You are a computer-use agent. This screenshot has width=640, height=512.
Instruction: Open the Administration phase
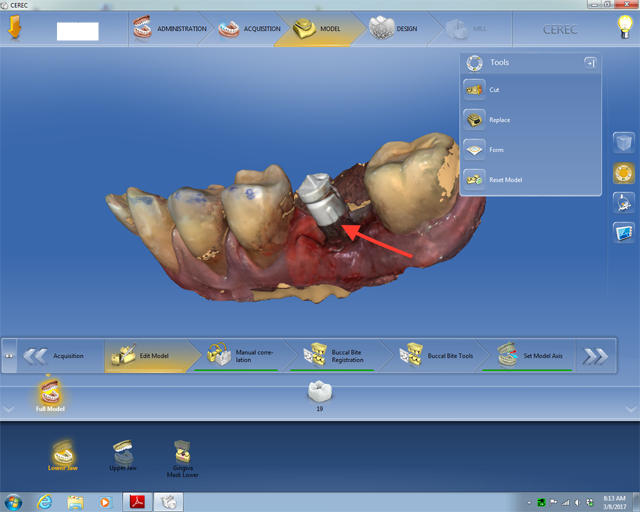(170, 29)
